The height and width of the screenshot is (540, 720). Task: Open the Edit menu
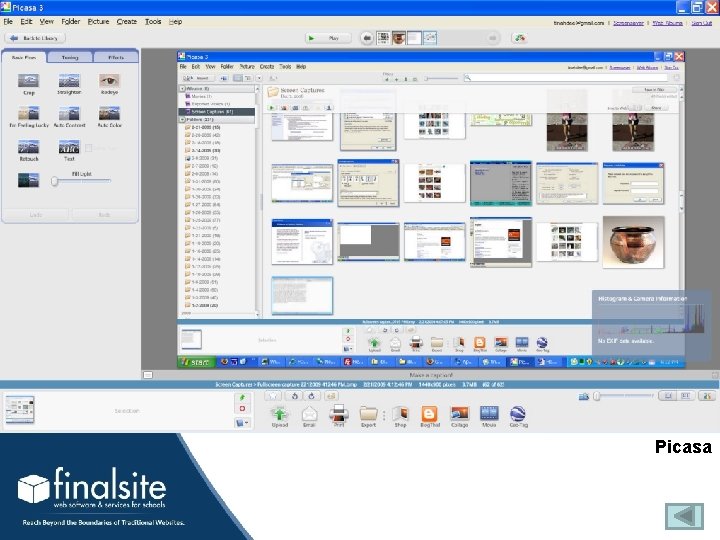26,22
